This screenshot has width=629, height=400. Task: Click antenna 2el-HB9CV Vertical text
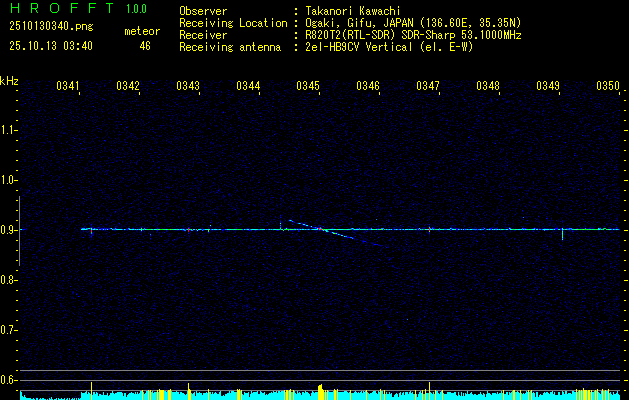[x=389, y=47]
